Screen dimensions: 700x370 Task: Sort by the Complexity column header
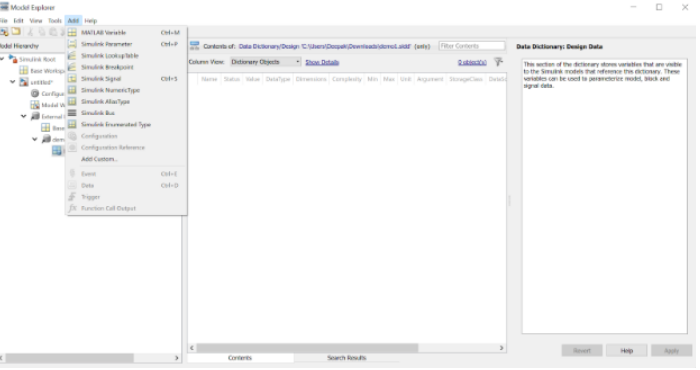(x=347, y=79)
